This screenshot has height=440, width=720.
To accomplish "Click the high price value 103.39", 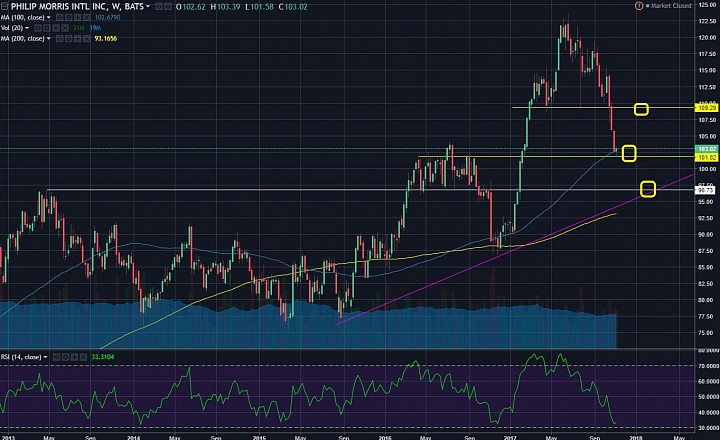I will [x=229, y=7].
